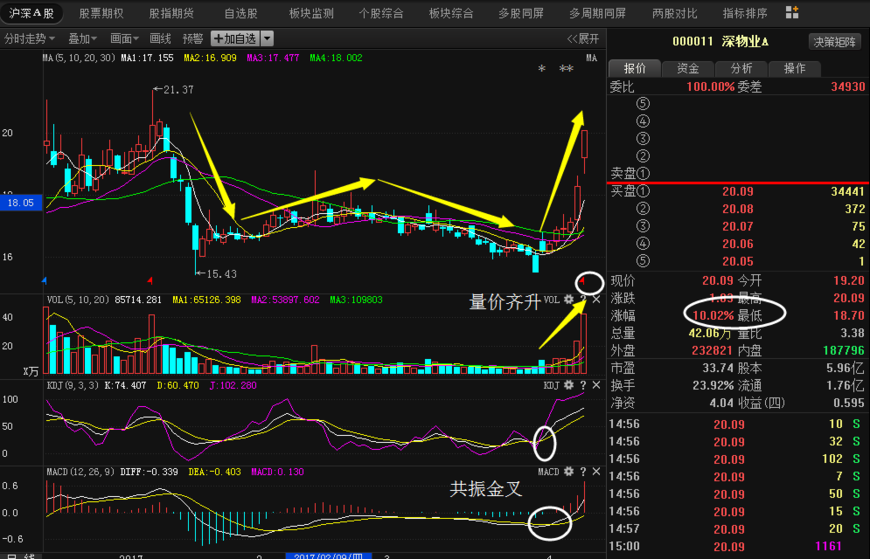Click the 画线 drawing tool button

[160, 39]
